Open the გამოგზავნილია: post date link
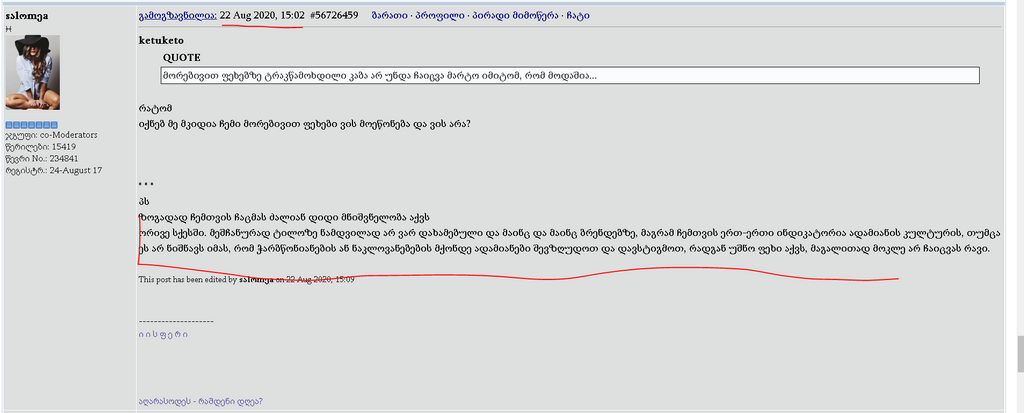Viewport: 1024px width, 413px height. (178, 16)
